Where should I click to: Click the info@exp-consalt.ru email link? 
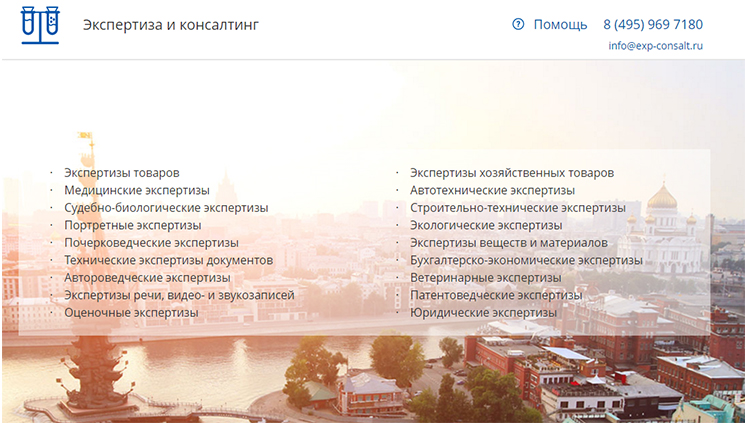pyautogui.click(x=655, y=46)
